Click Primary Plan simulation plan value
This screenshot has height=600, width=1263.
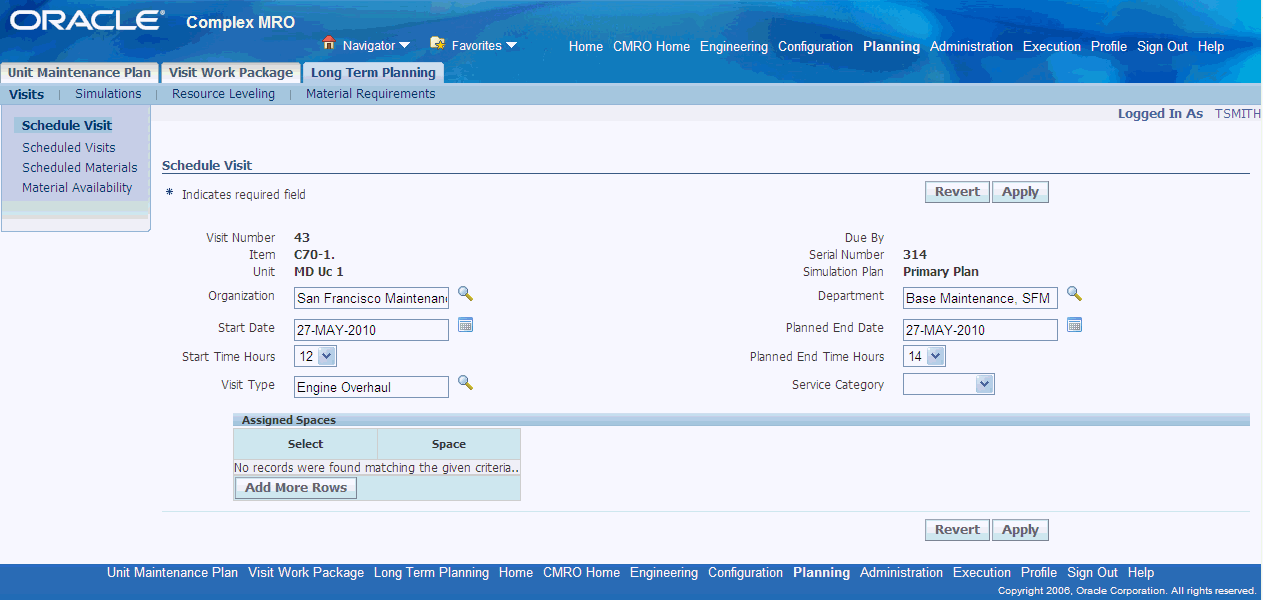point(941,271)
